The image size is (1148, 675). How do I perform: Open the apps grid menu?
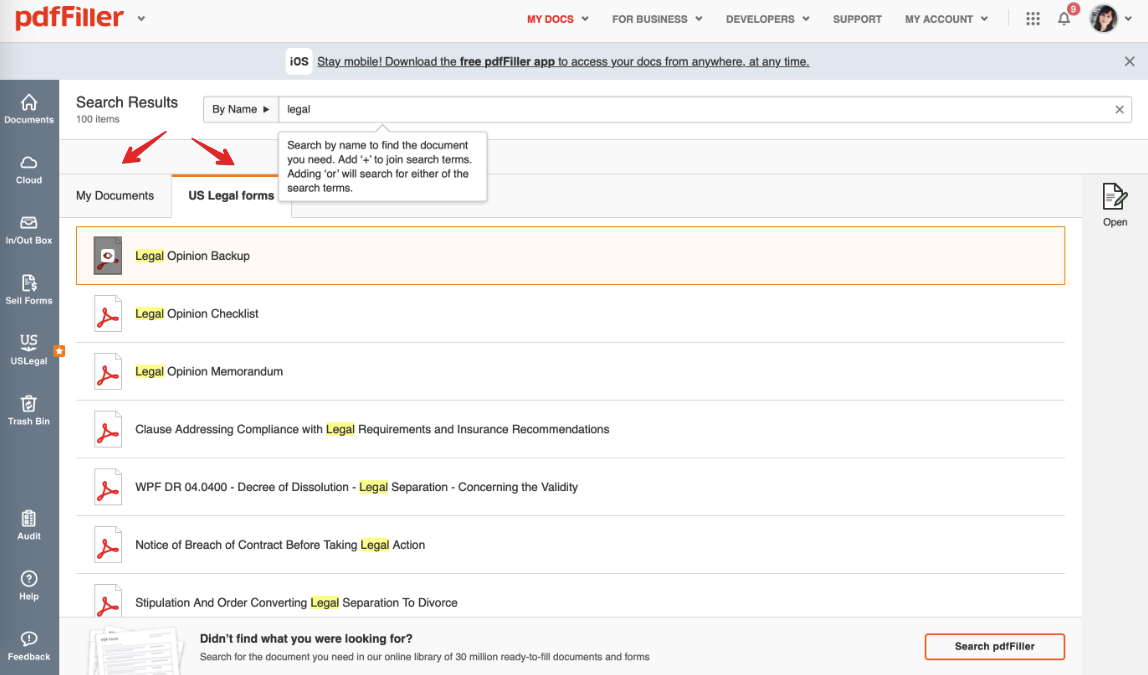(1033, 19)
